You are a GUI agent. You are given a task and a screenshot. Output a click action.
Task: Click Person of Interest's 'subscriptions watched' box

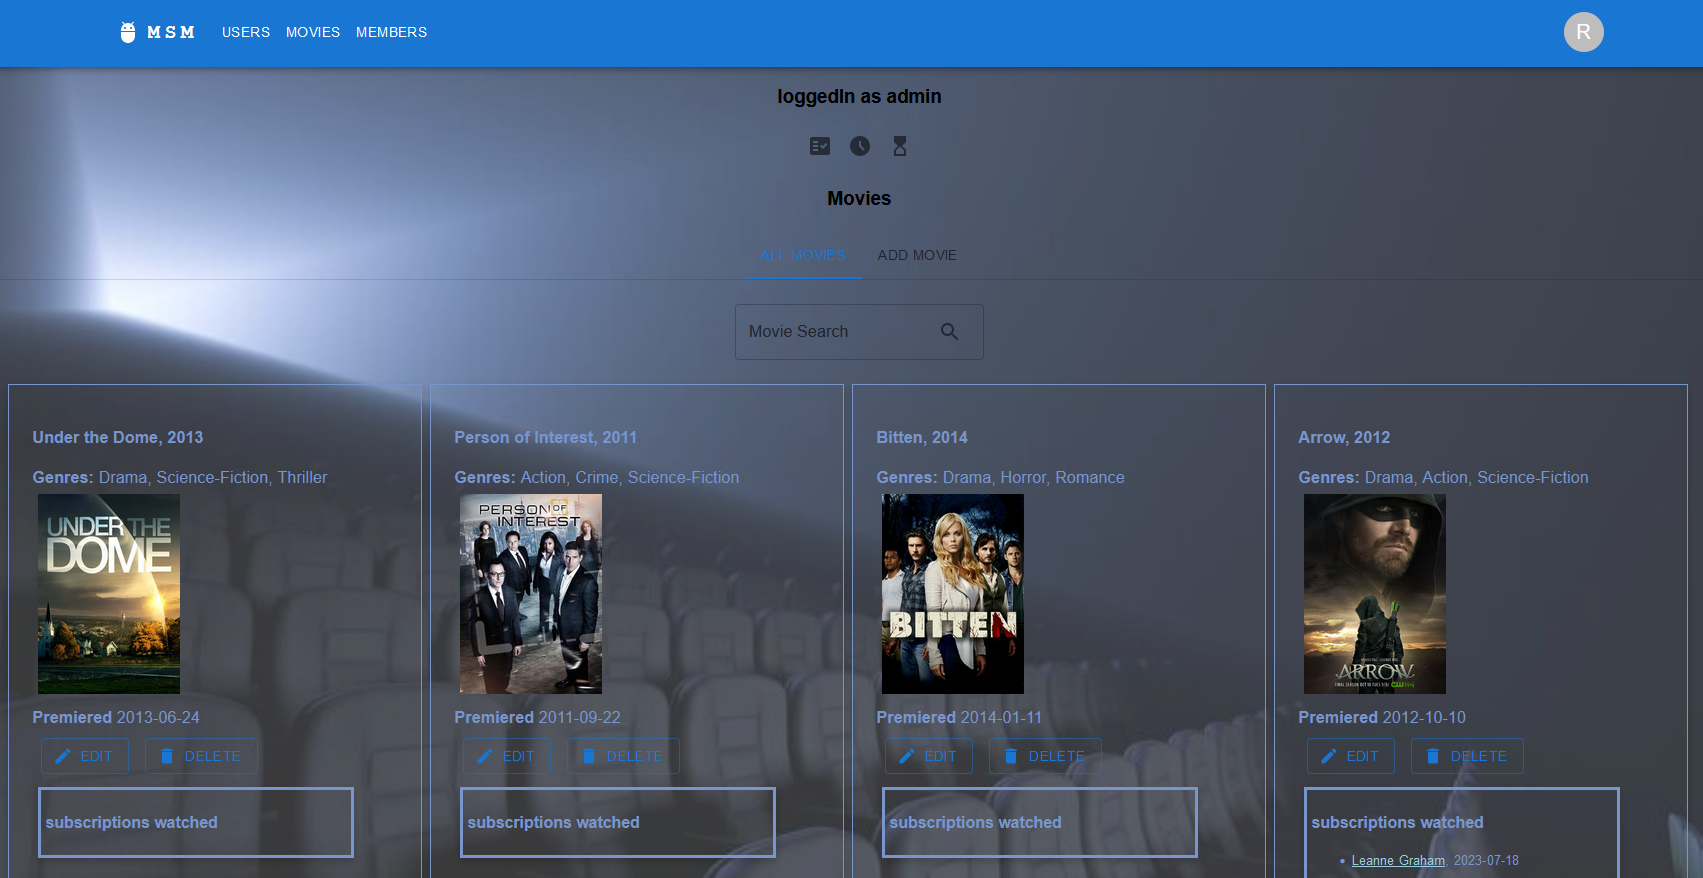(618, 822)
